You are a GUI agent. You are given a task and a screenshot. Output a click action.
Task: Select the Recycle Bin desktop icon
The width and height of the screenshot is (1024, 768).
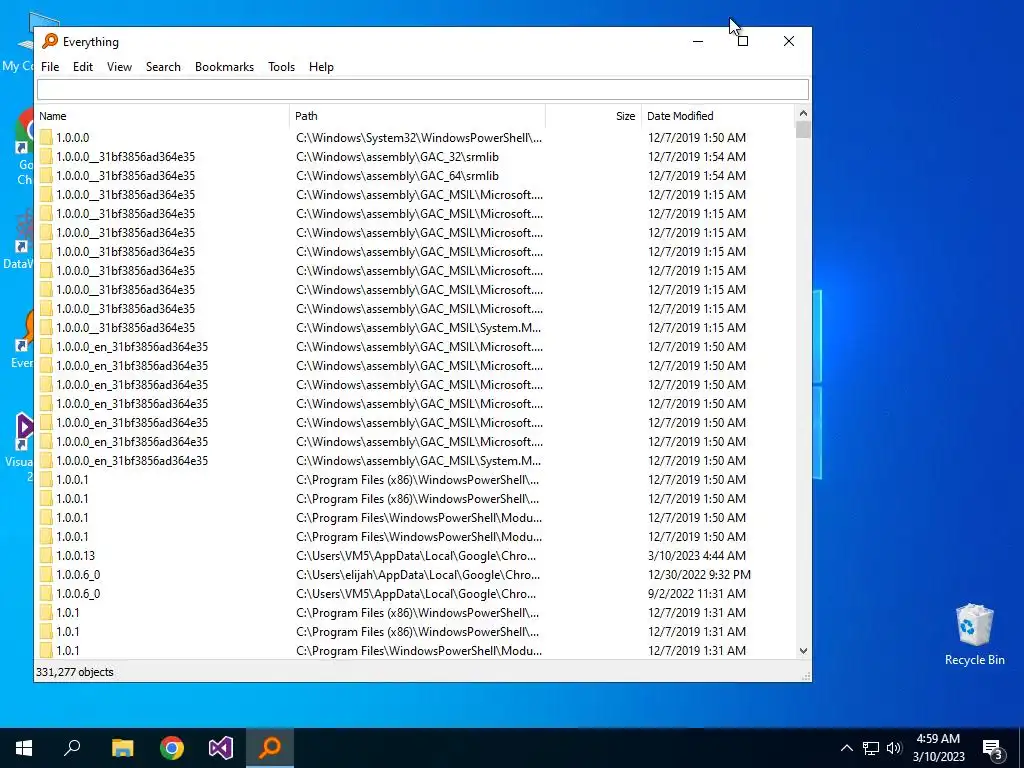point(974,635)
